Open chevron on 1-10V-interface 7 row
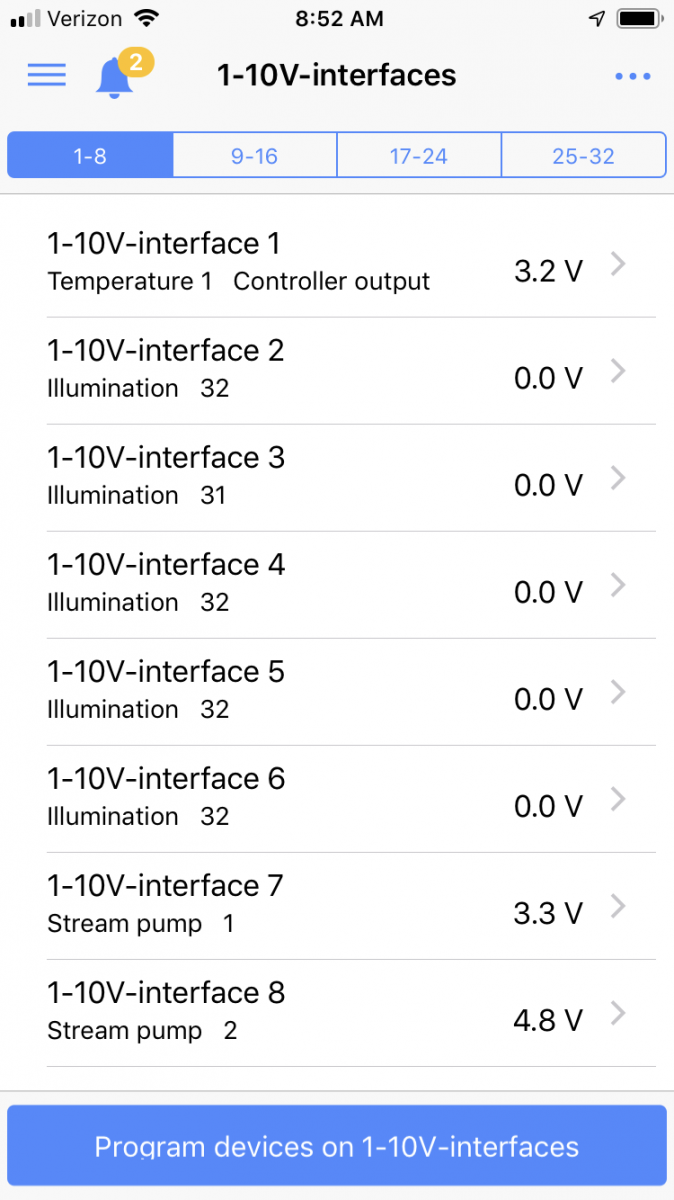This screenshot has height=1200, width=674. click(619, 906)
